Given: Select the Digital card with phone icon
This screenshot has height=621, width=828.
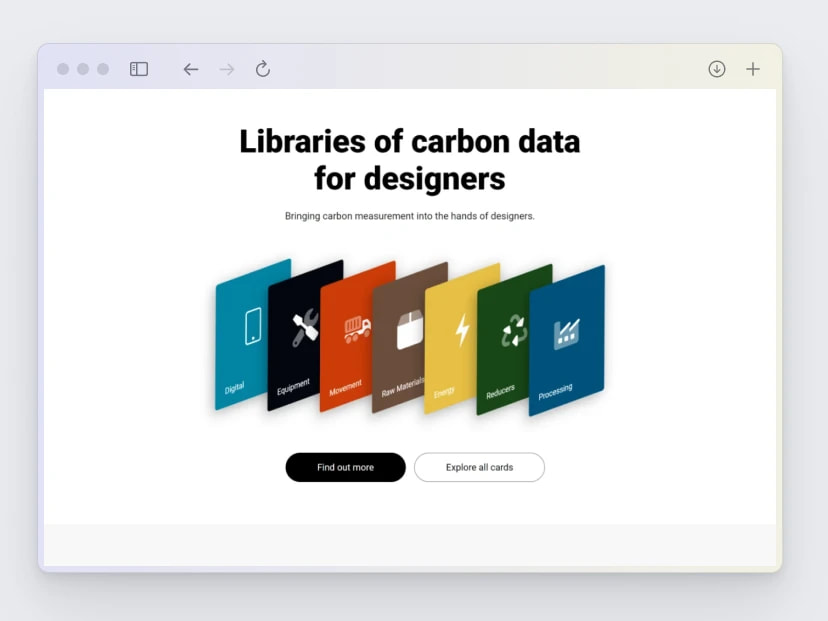Looking at the screenshot, I should (242, 335).
